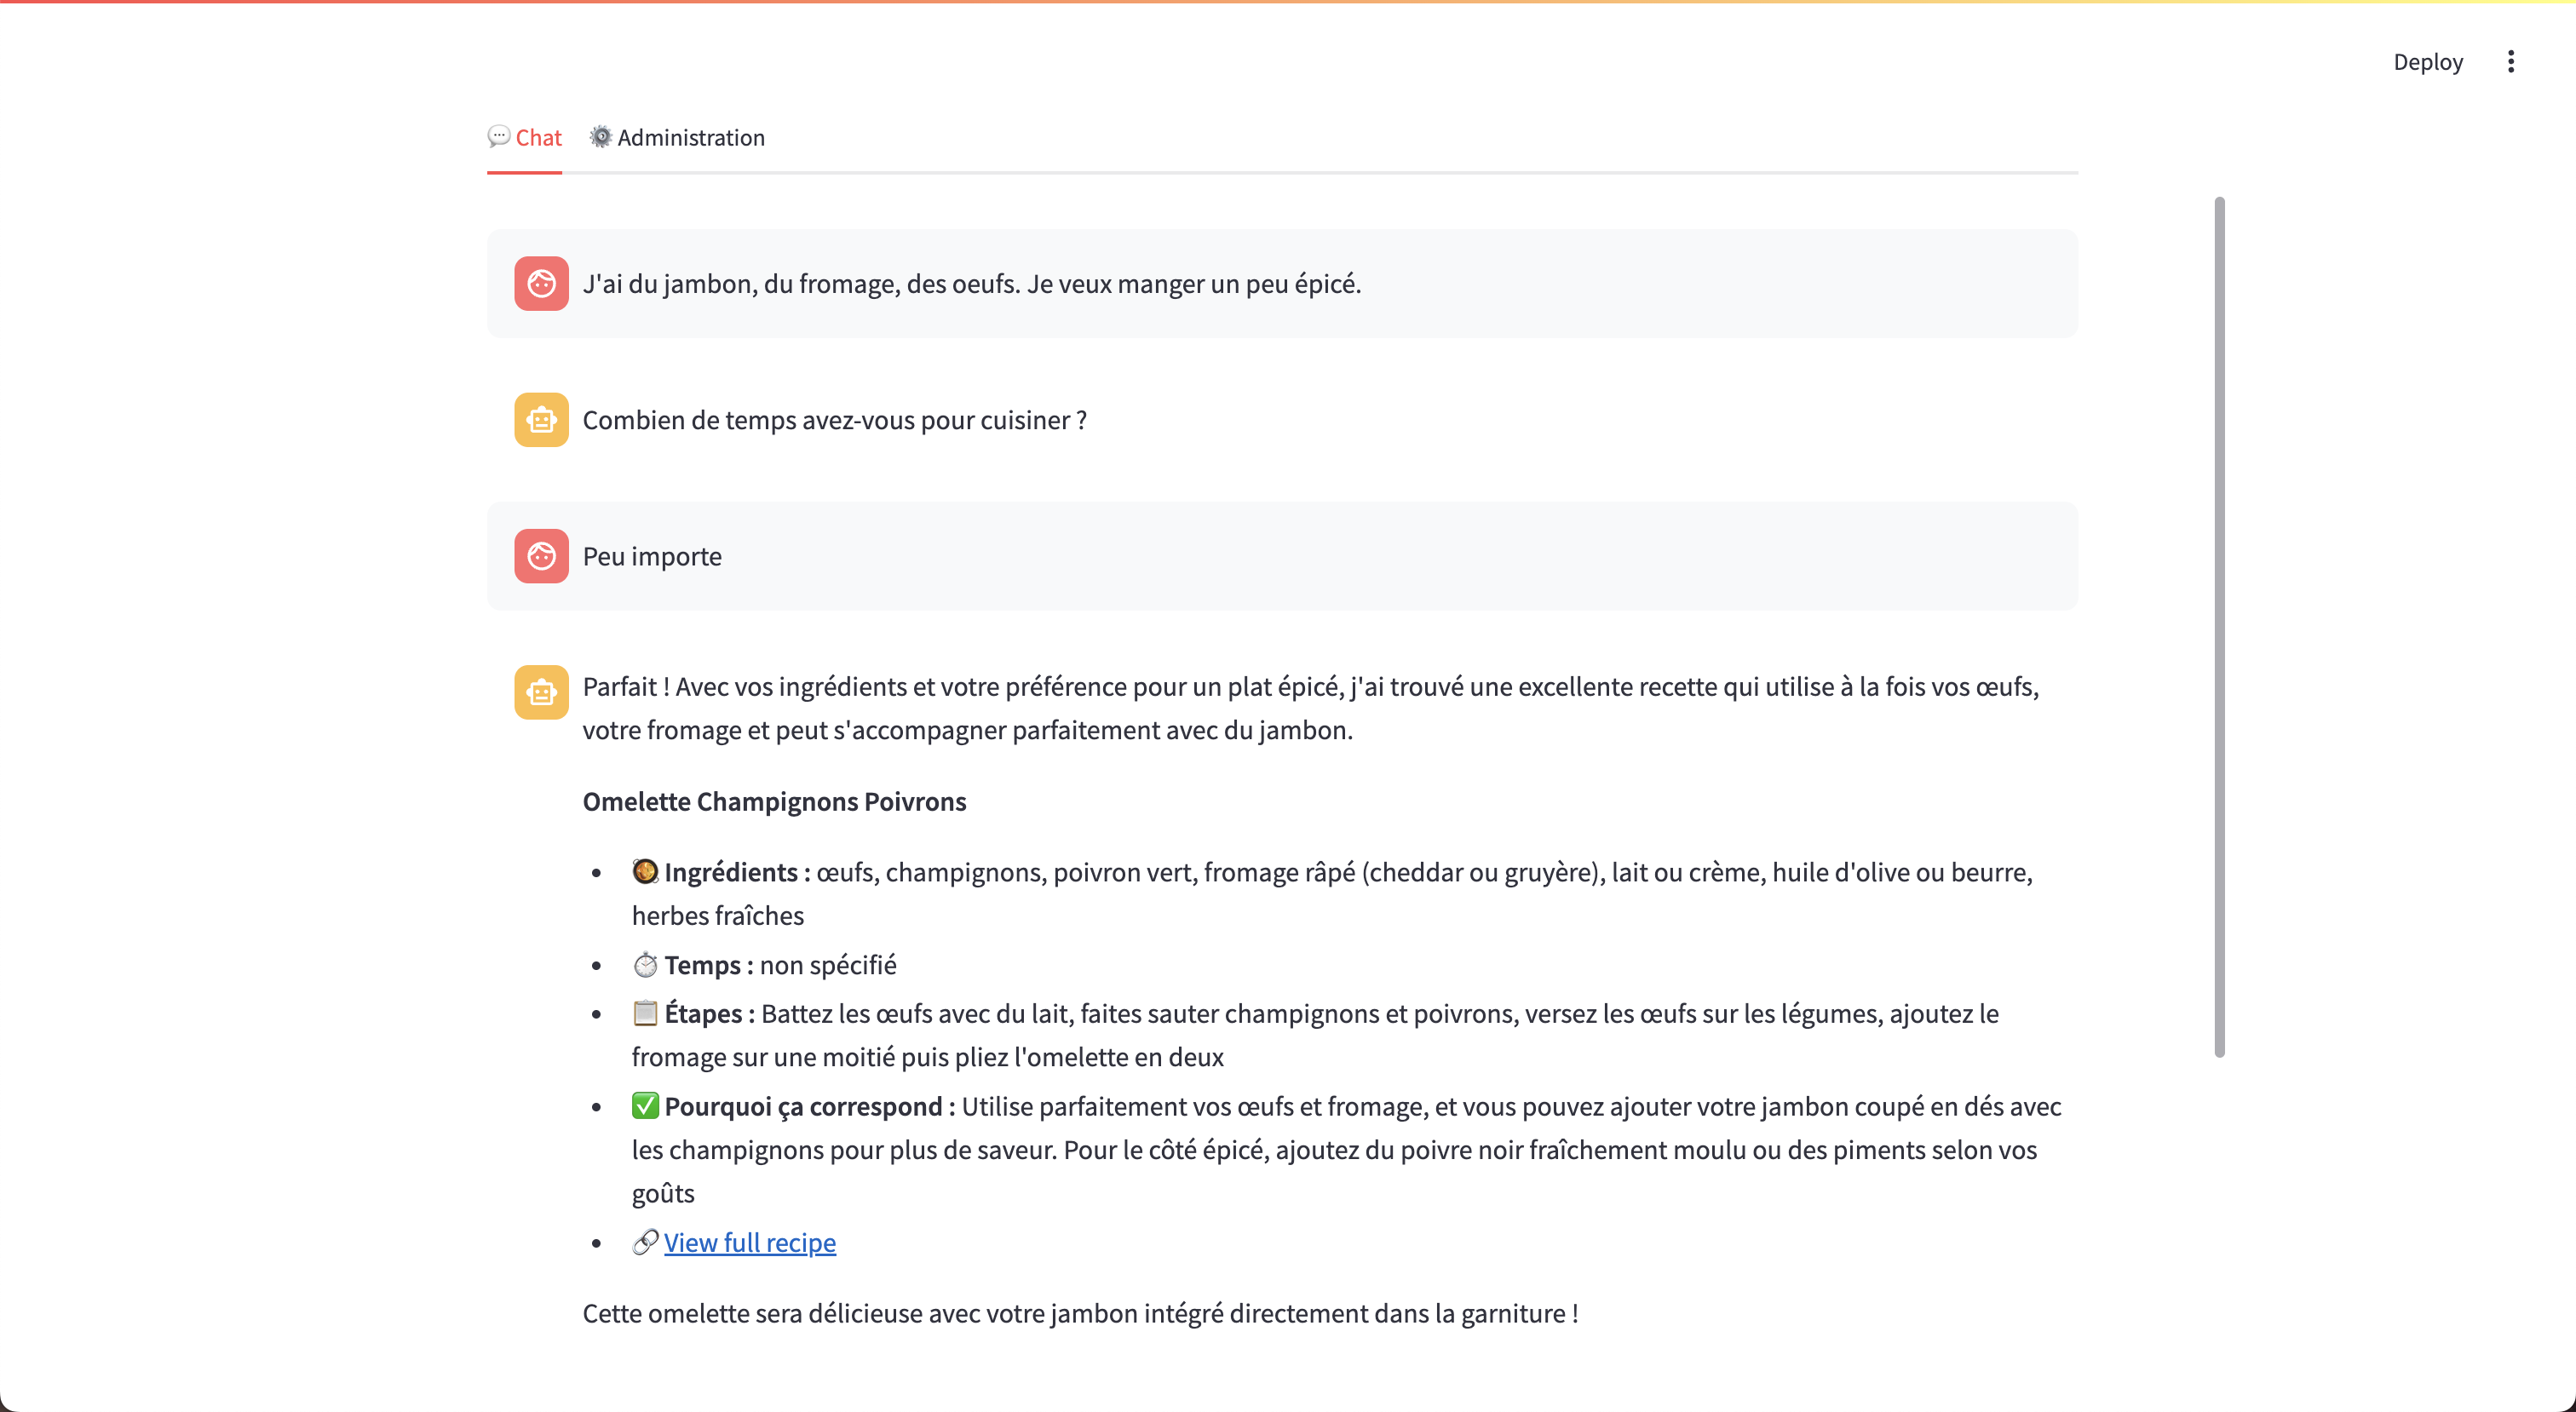Click user avatar next to "Peu importe"
Image resolution: width=2576 pixels, height=1412 pixels.
(x=541, y=556)
